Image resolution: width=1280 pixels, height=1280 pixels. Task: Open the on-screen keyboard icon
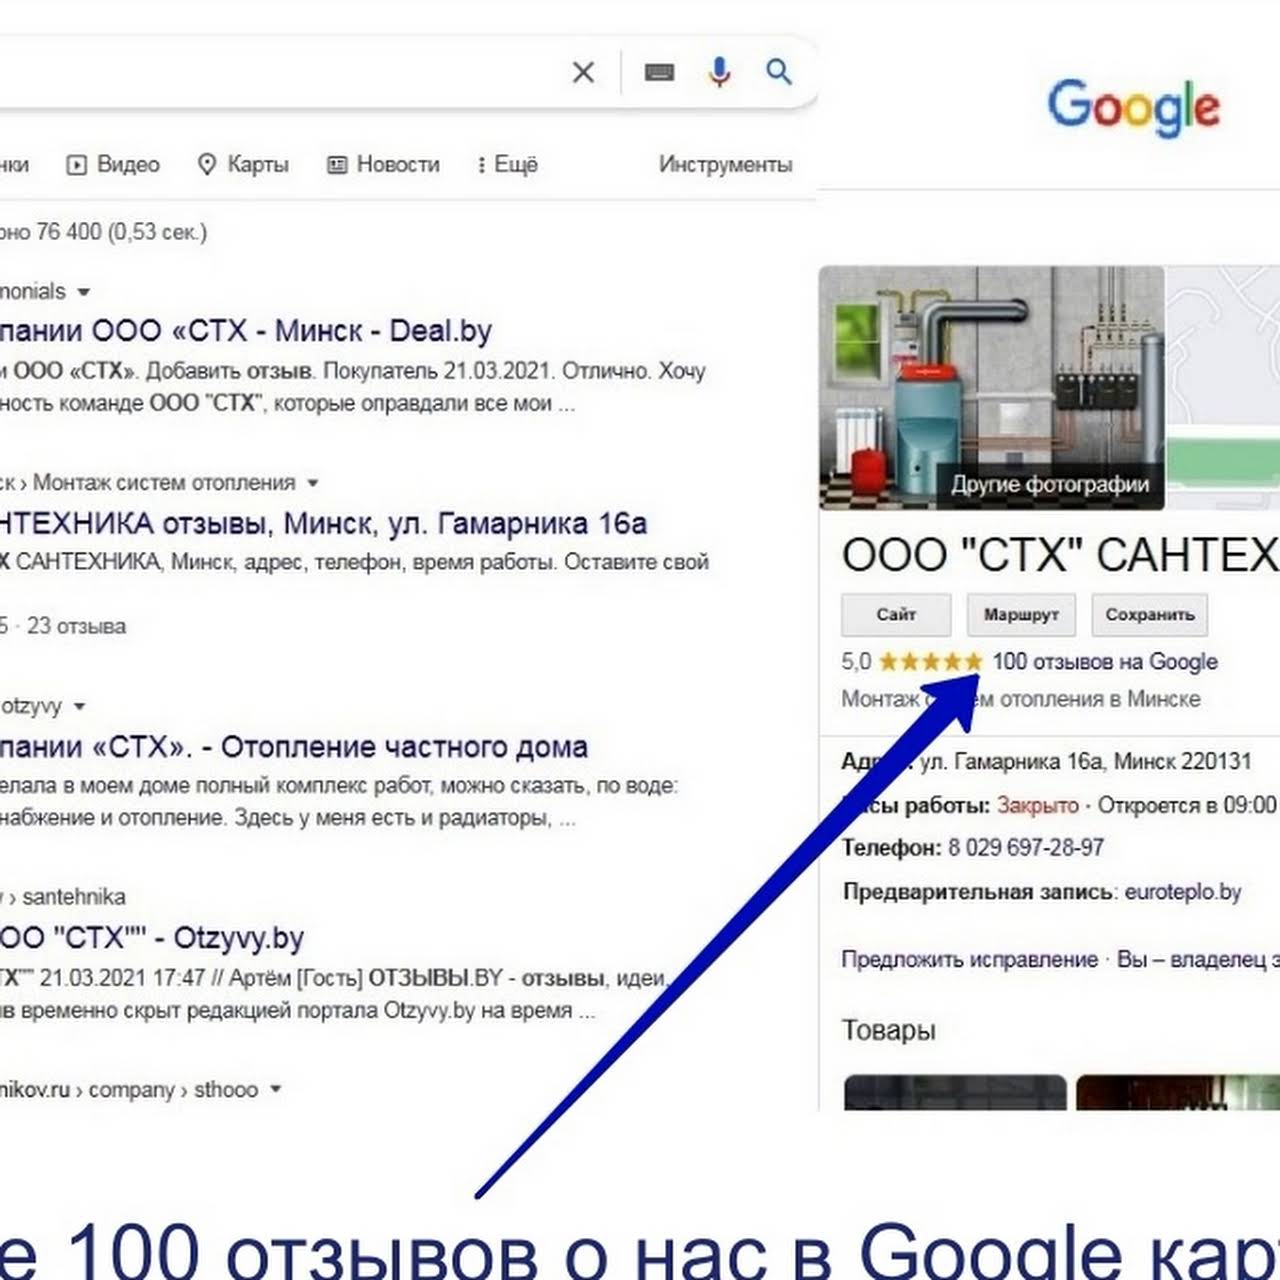click(659, 72)
